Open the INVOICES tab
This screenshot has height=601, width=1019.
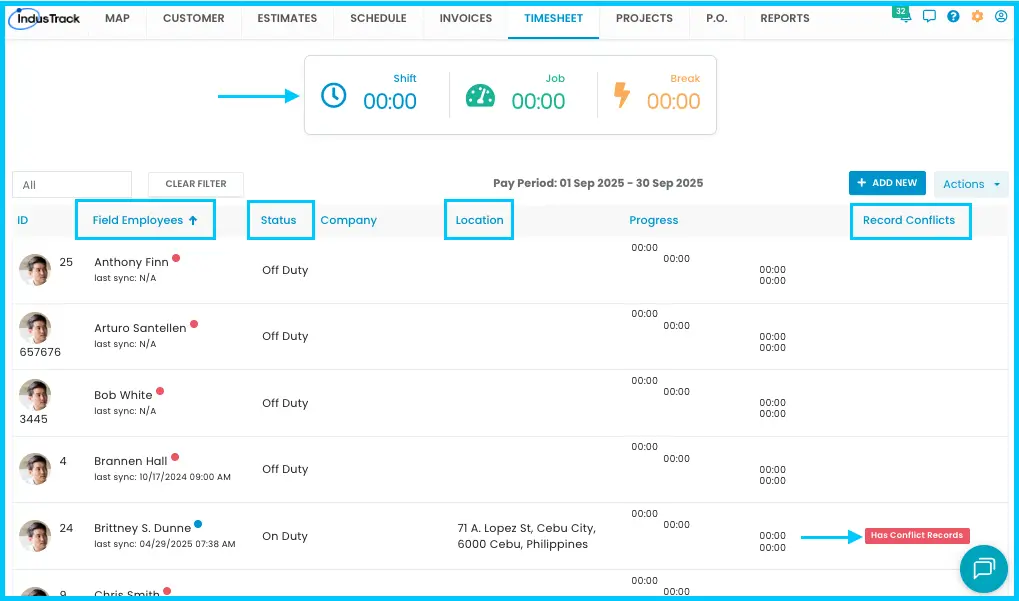[465, 18]
